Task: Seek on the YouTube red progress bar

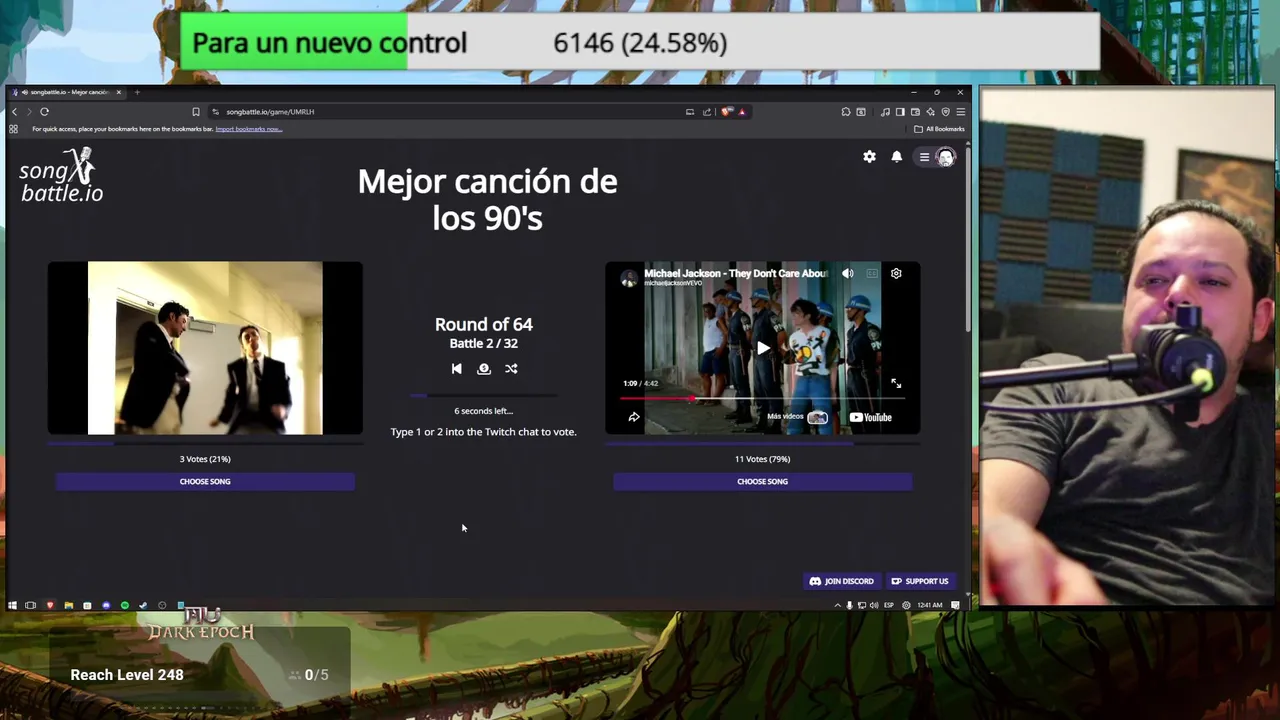Action: [762, 398]
